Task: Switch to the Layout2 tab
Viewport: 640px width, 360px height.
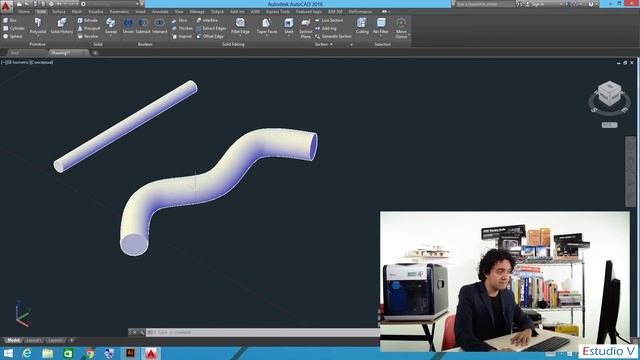Action: pos(55,340)
